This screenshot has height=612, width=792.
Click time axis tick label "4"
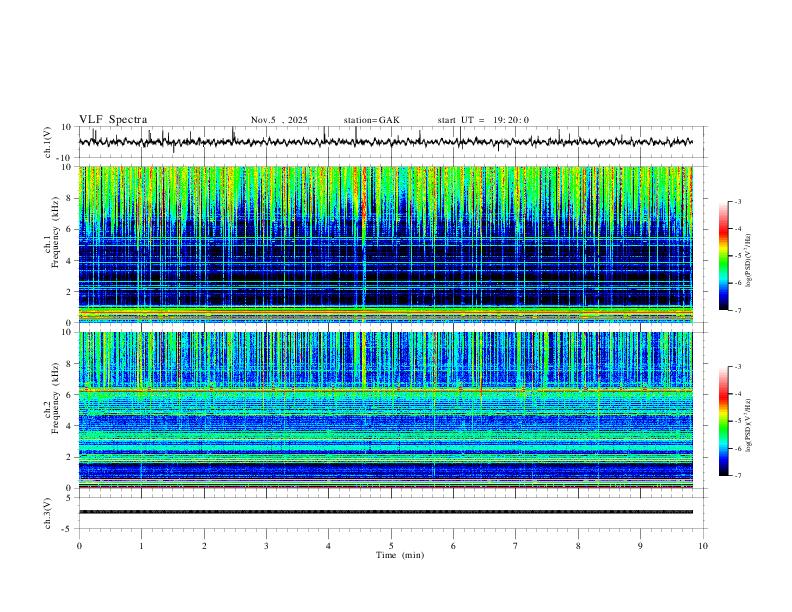tap(328, 546)
